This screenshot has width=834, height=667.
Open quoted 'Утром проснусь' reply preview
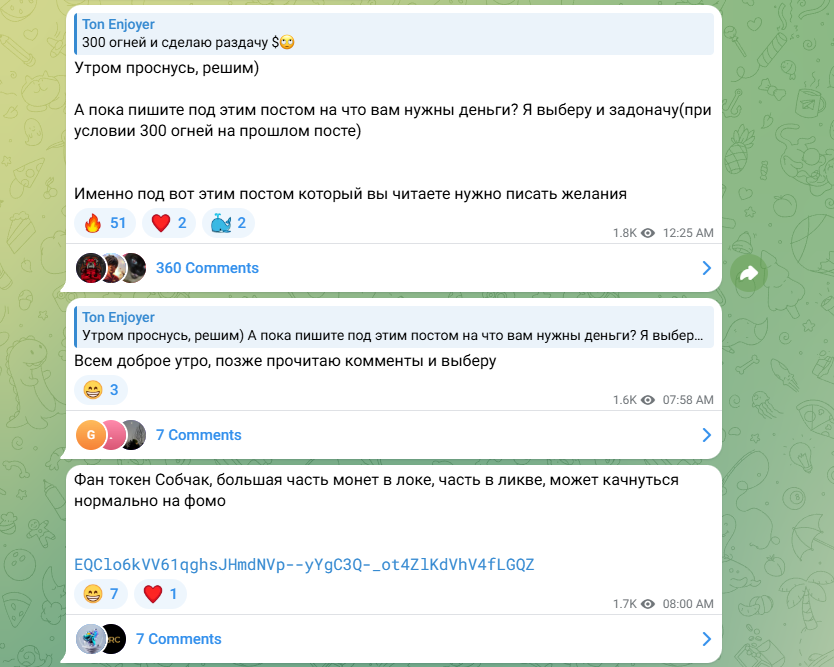coord(394,327)
